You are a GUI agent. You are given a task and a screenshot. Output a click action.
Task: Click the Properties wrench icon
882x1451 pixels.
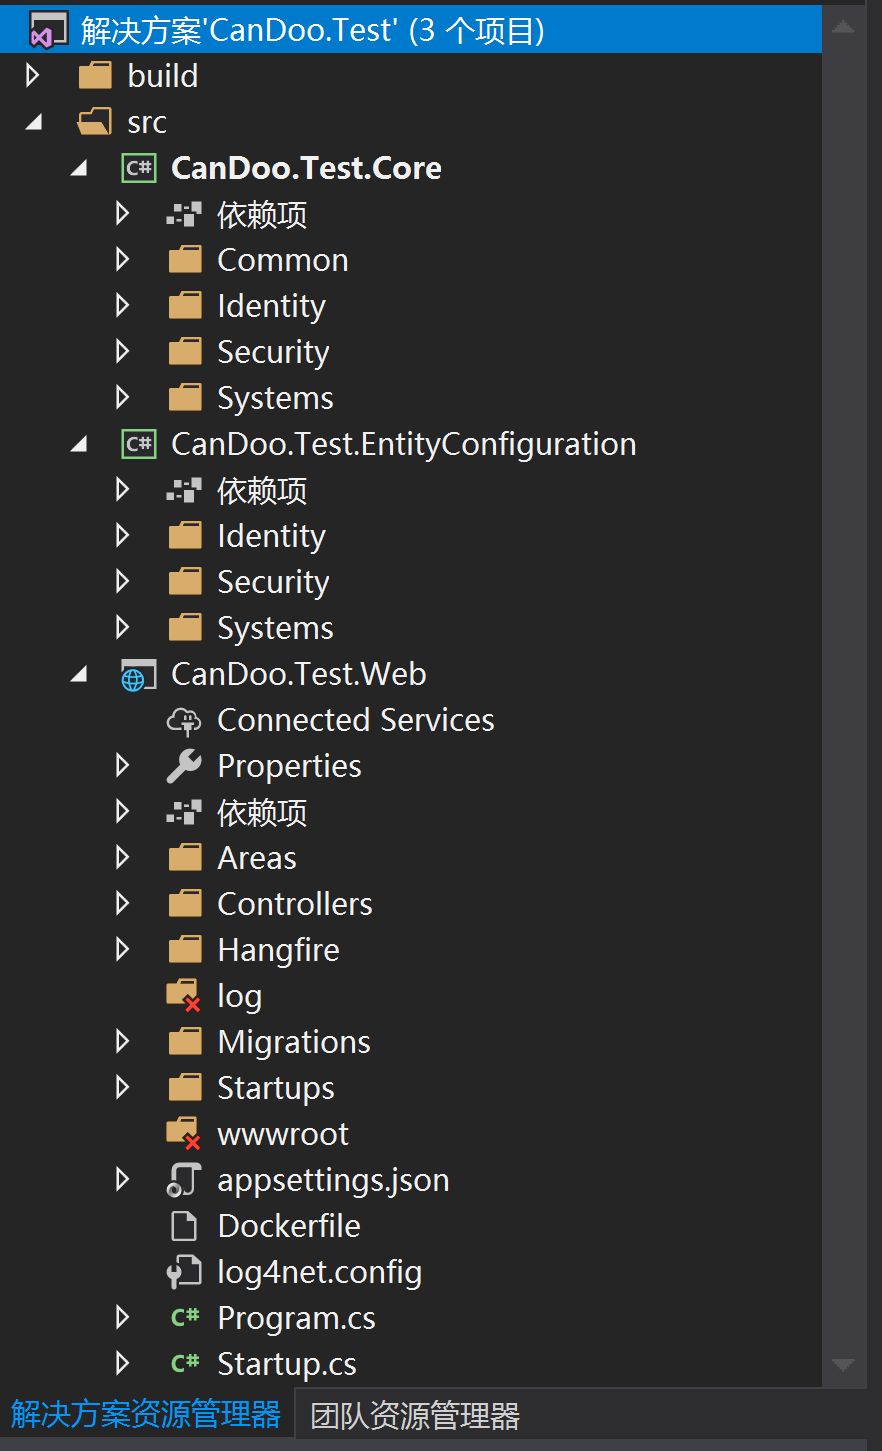(184, 766)
